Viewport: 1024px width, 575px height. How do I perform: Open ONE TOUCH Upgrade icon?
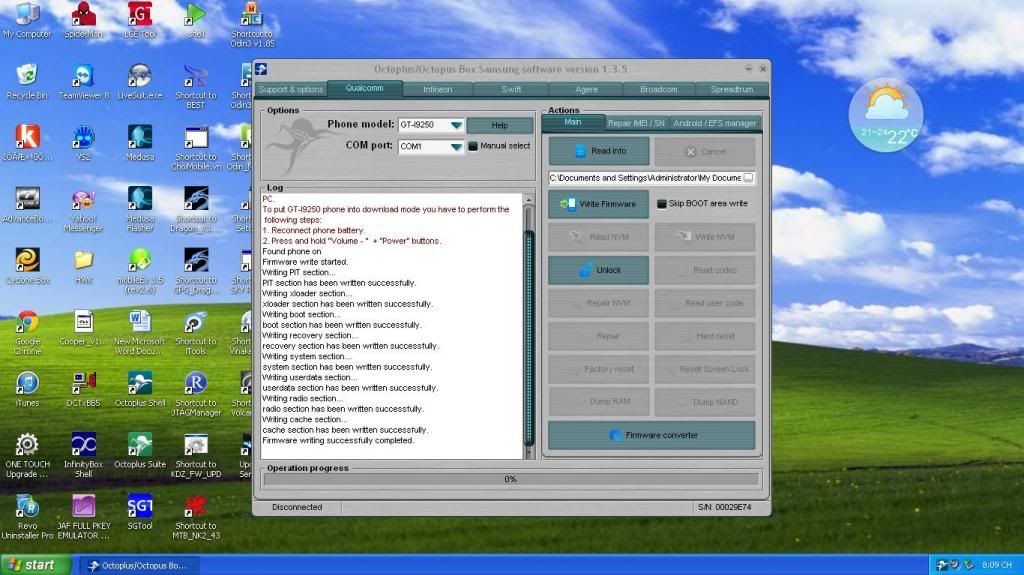coord(27,455)
